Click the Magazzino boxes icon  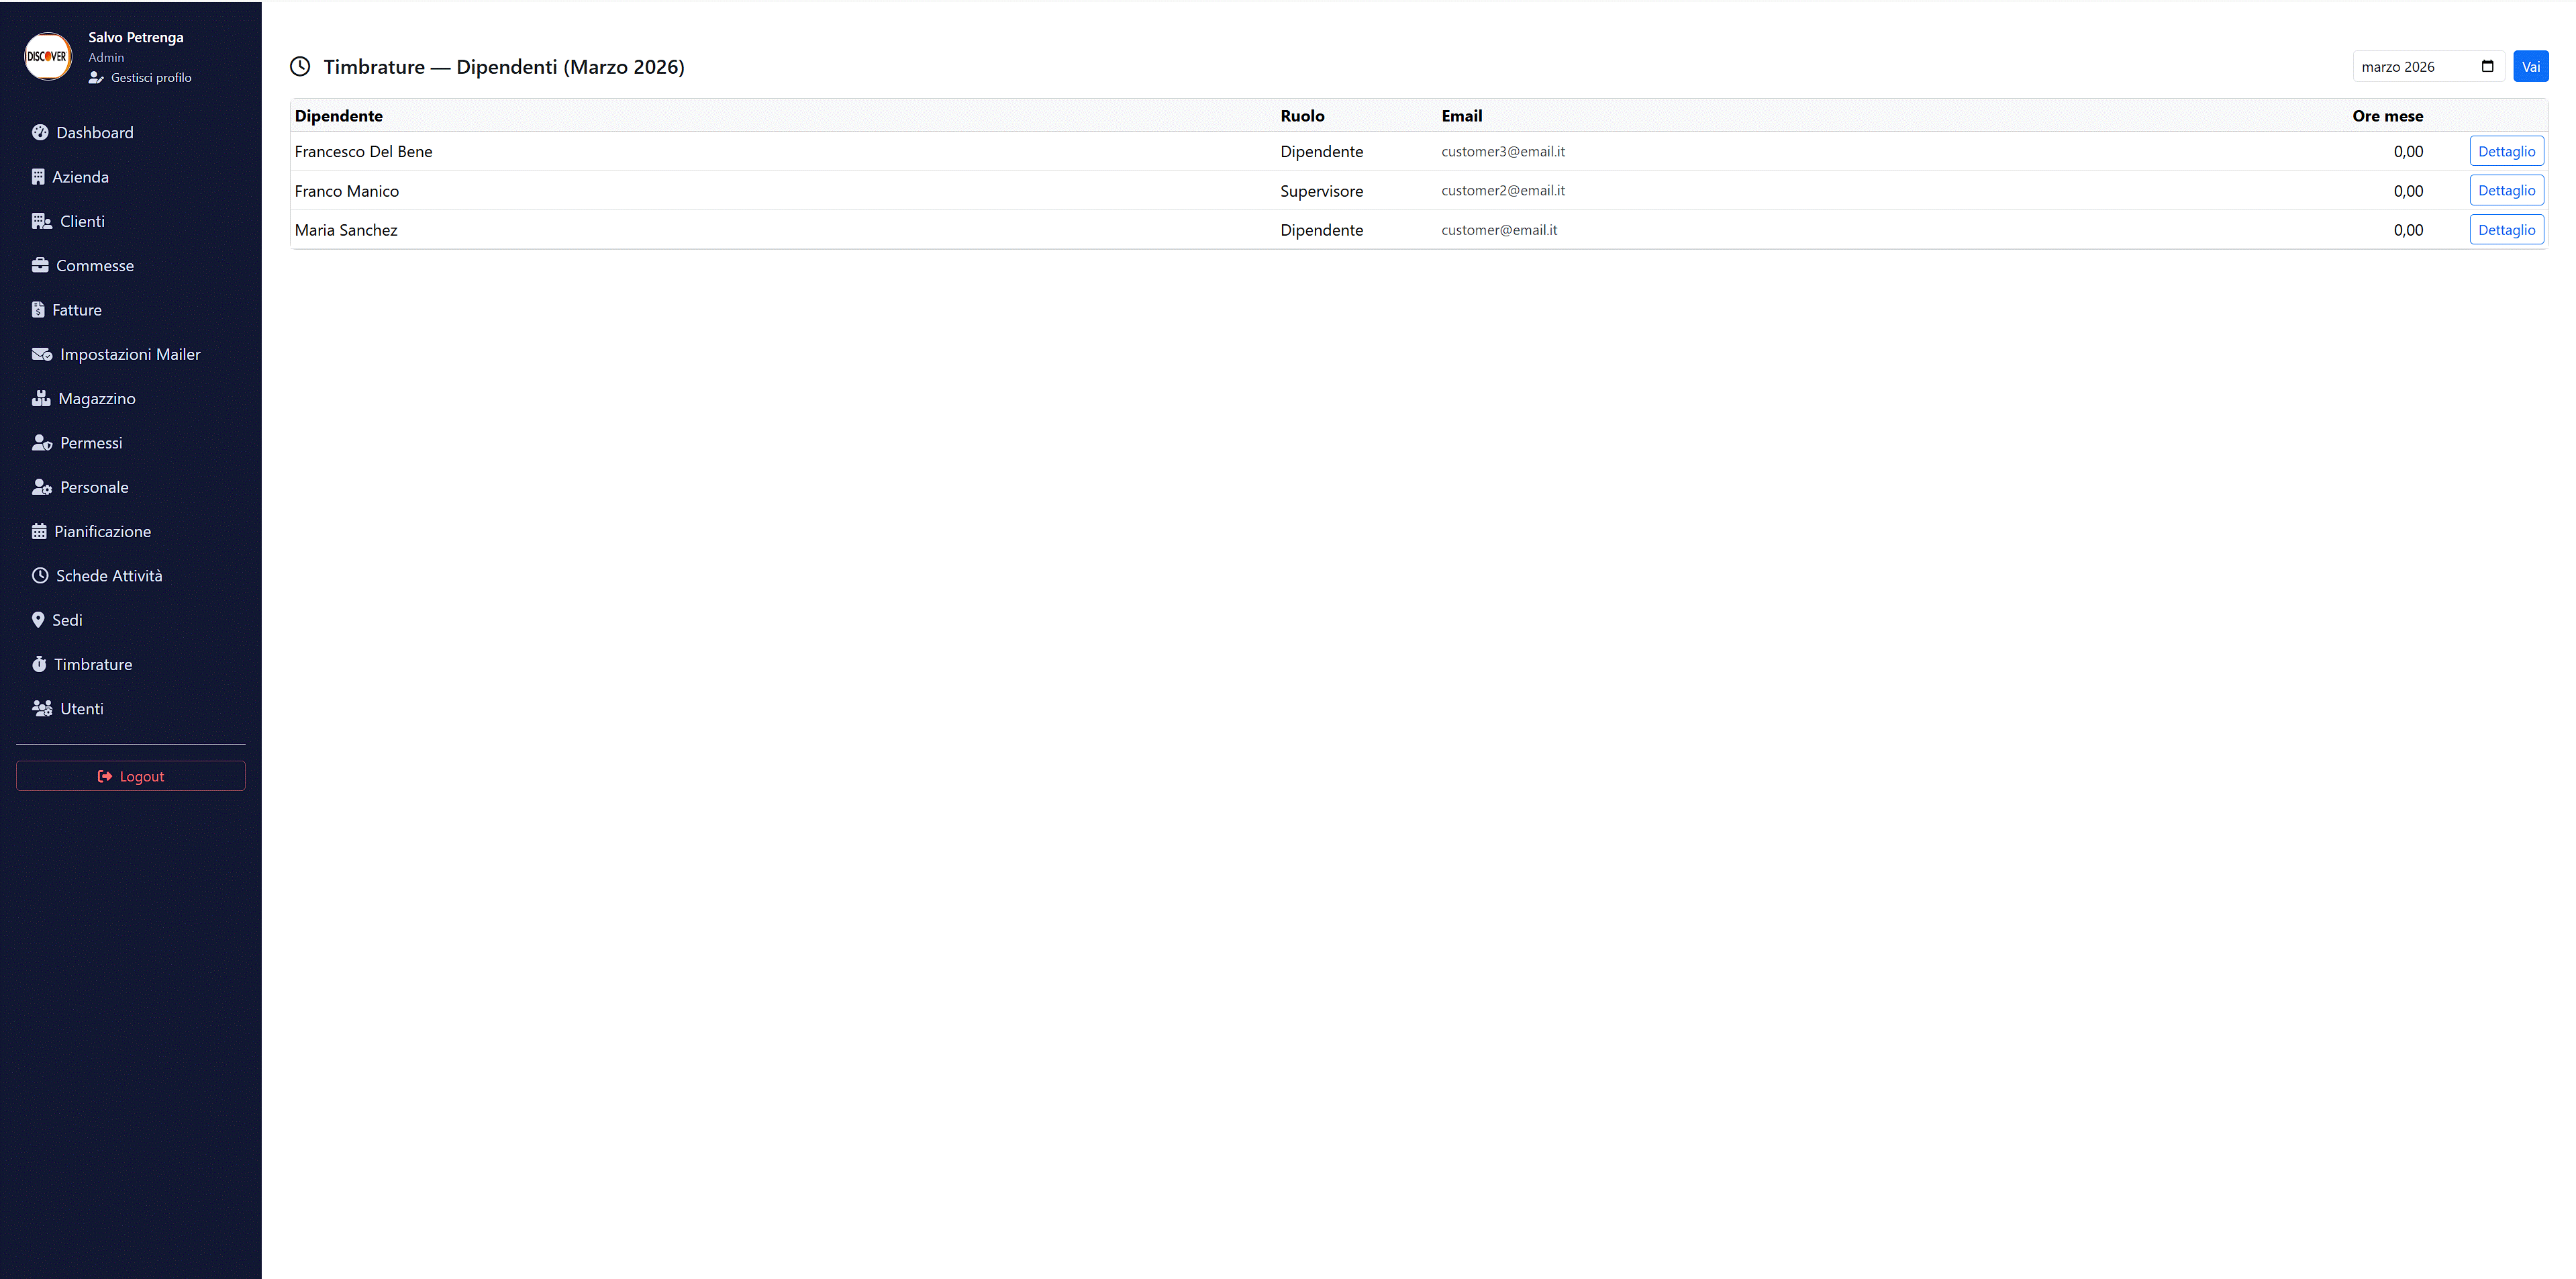41,398
